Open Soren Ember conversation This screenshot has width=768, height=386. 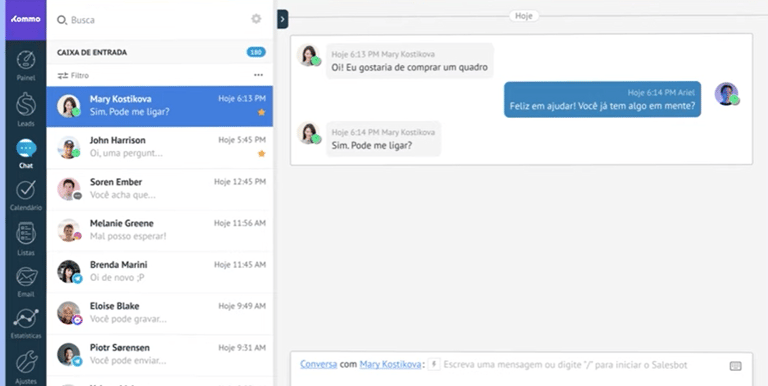pos(160,189)
